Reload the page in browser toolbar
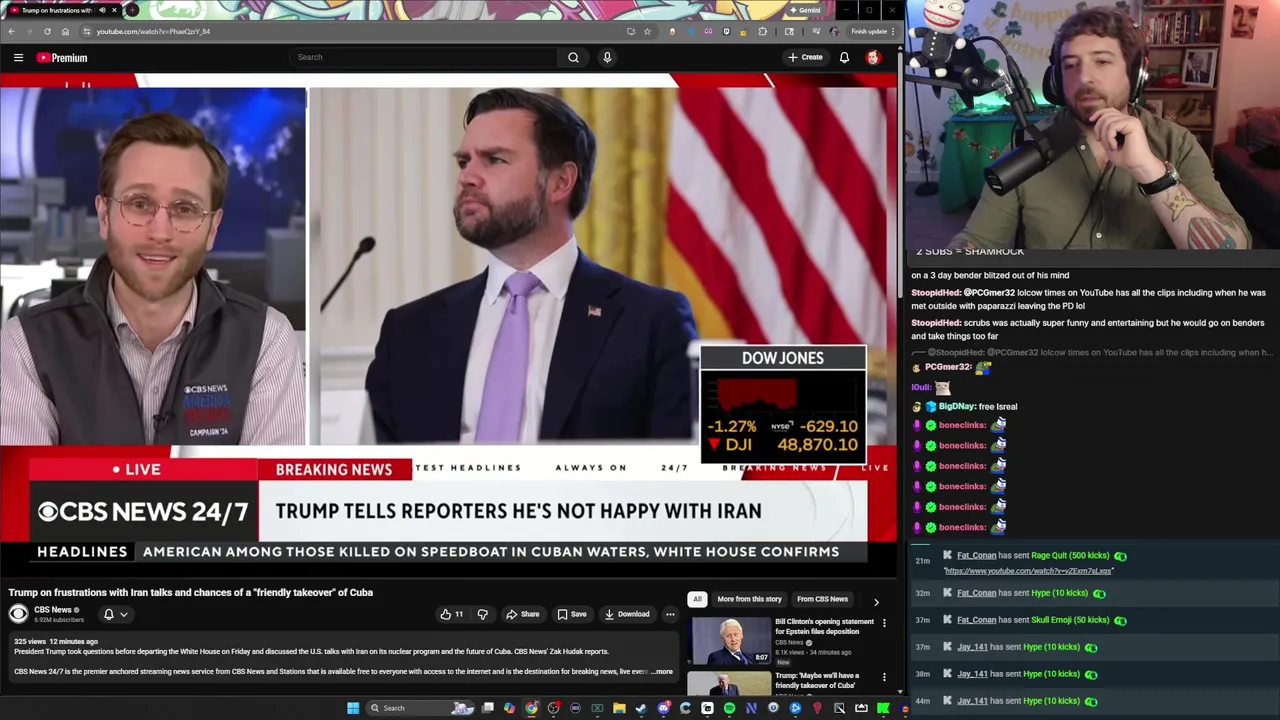Screen dimensions: 1280x720 48,31
